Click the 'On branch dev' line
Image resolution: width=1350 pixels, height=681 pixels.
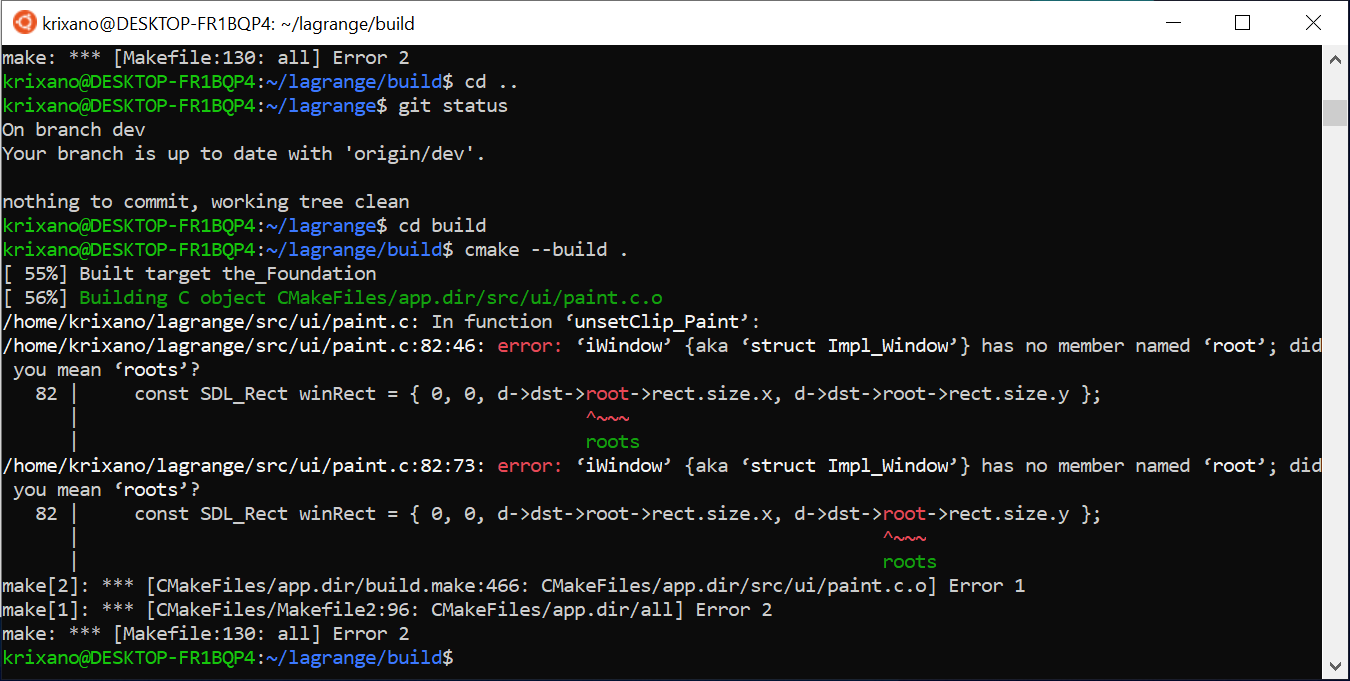tap(74, 130)
